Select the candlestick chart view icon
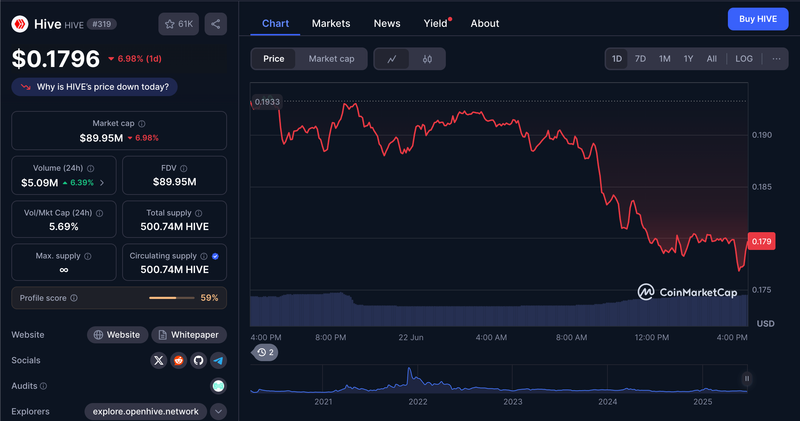Image resolution: width=800 pixels, height=421 pixels. pyautogui.click(x=427, y=59)
